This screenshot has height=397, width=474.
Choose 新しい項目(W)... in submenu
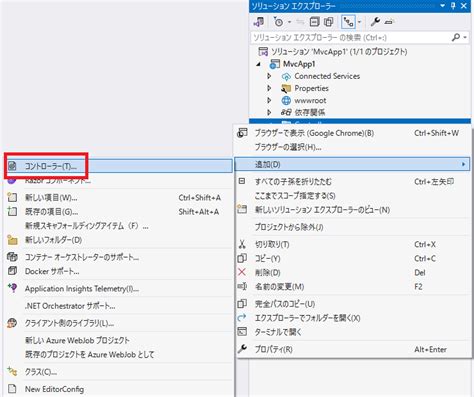(119, 198)
